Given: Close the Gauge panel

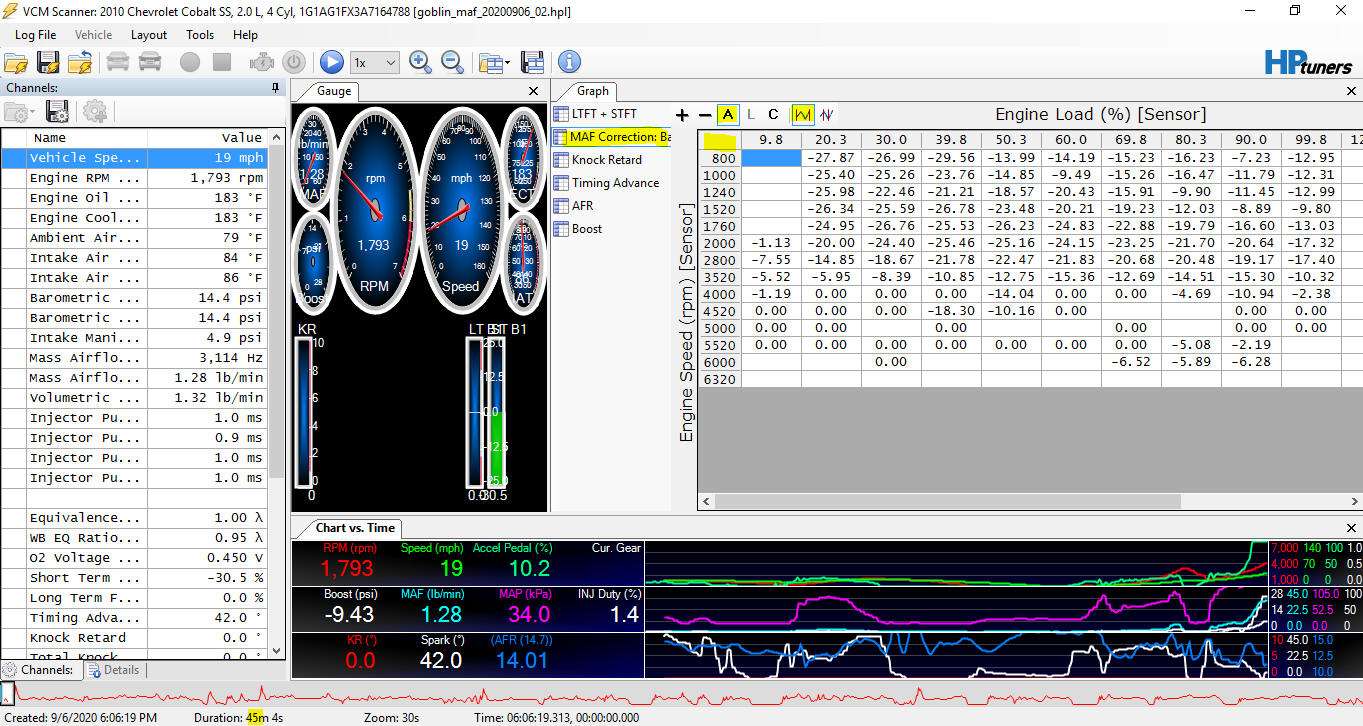Looking at the screenshot, I should click(534, 91).
